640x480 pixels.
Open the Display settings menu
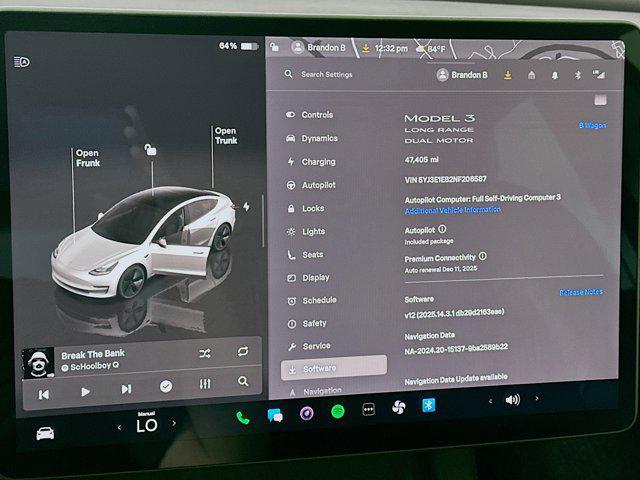(308, 278)
